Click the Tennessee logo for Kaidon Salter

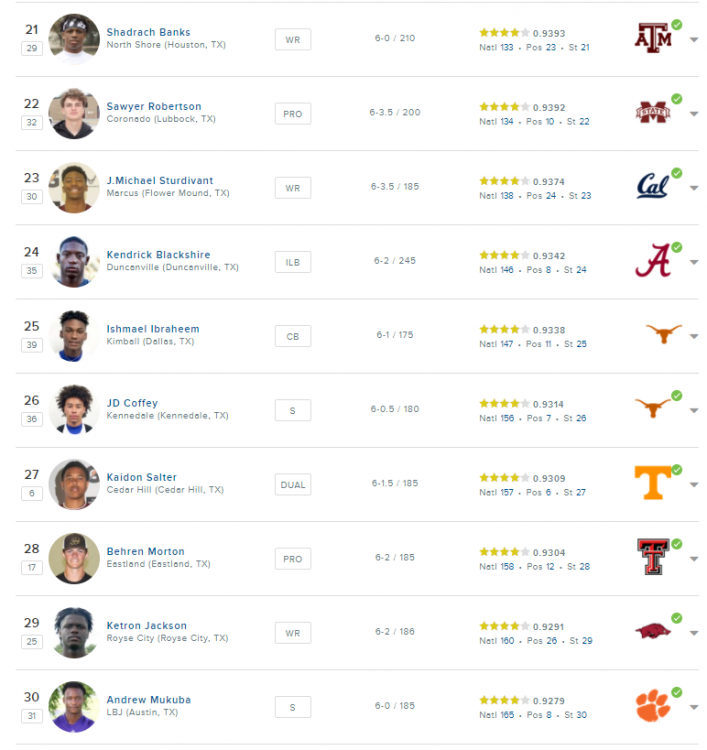(653, 483)
